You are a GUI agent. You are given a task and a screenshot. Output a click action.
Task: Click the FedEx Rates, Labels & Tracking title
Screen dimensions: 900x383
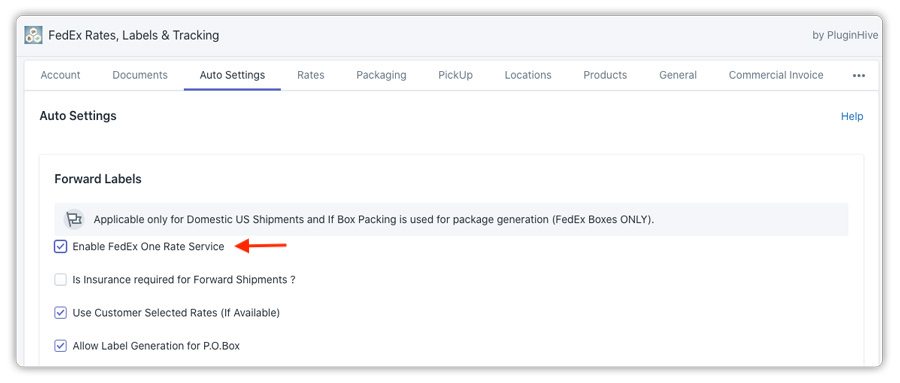134,35
